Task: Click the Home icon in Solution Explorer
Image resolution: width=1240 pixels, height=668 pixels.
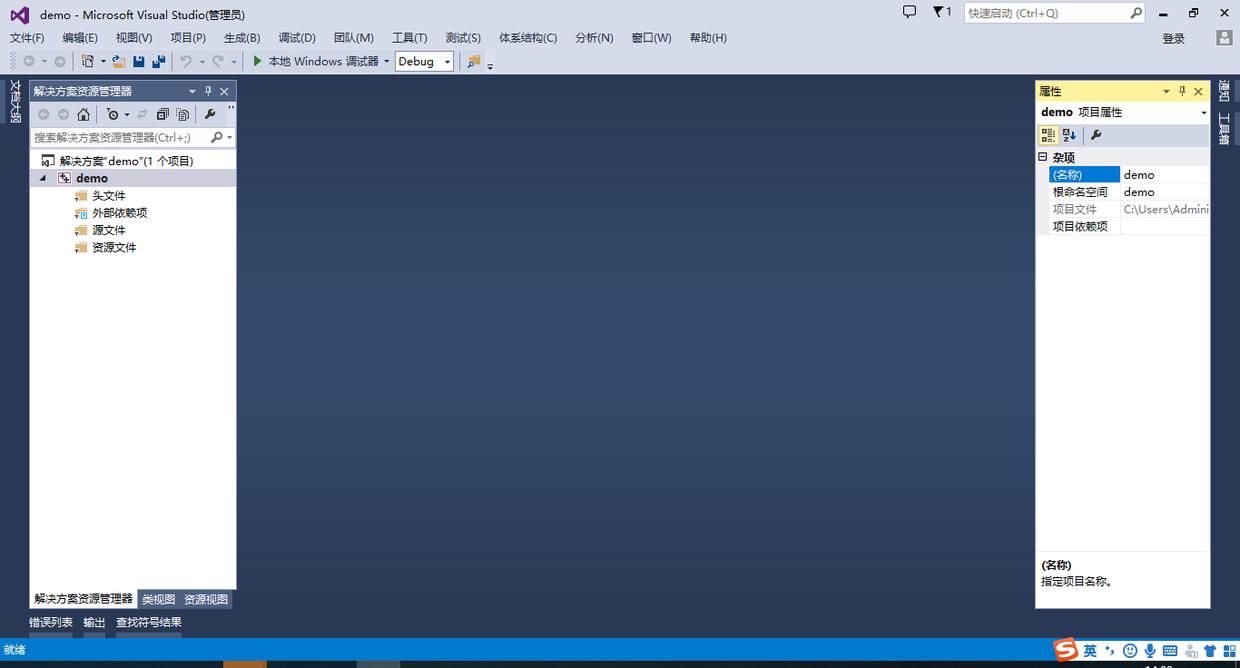Action: click(x=83, y=115)
